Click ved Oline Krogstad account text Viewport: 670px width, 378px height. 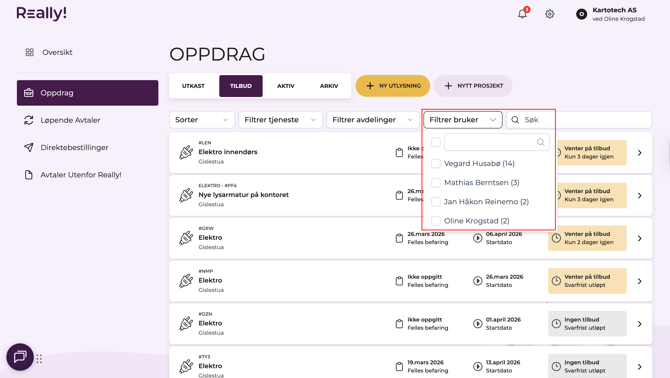pyautogui.click(x=618, y=19)
